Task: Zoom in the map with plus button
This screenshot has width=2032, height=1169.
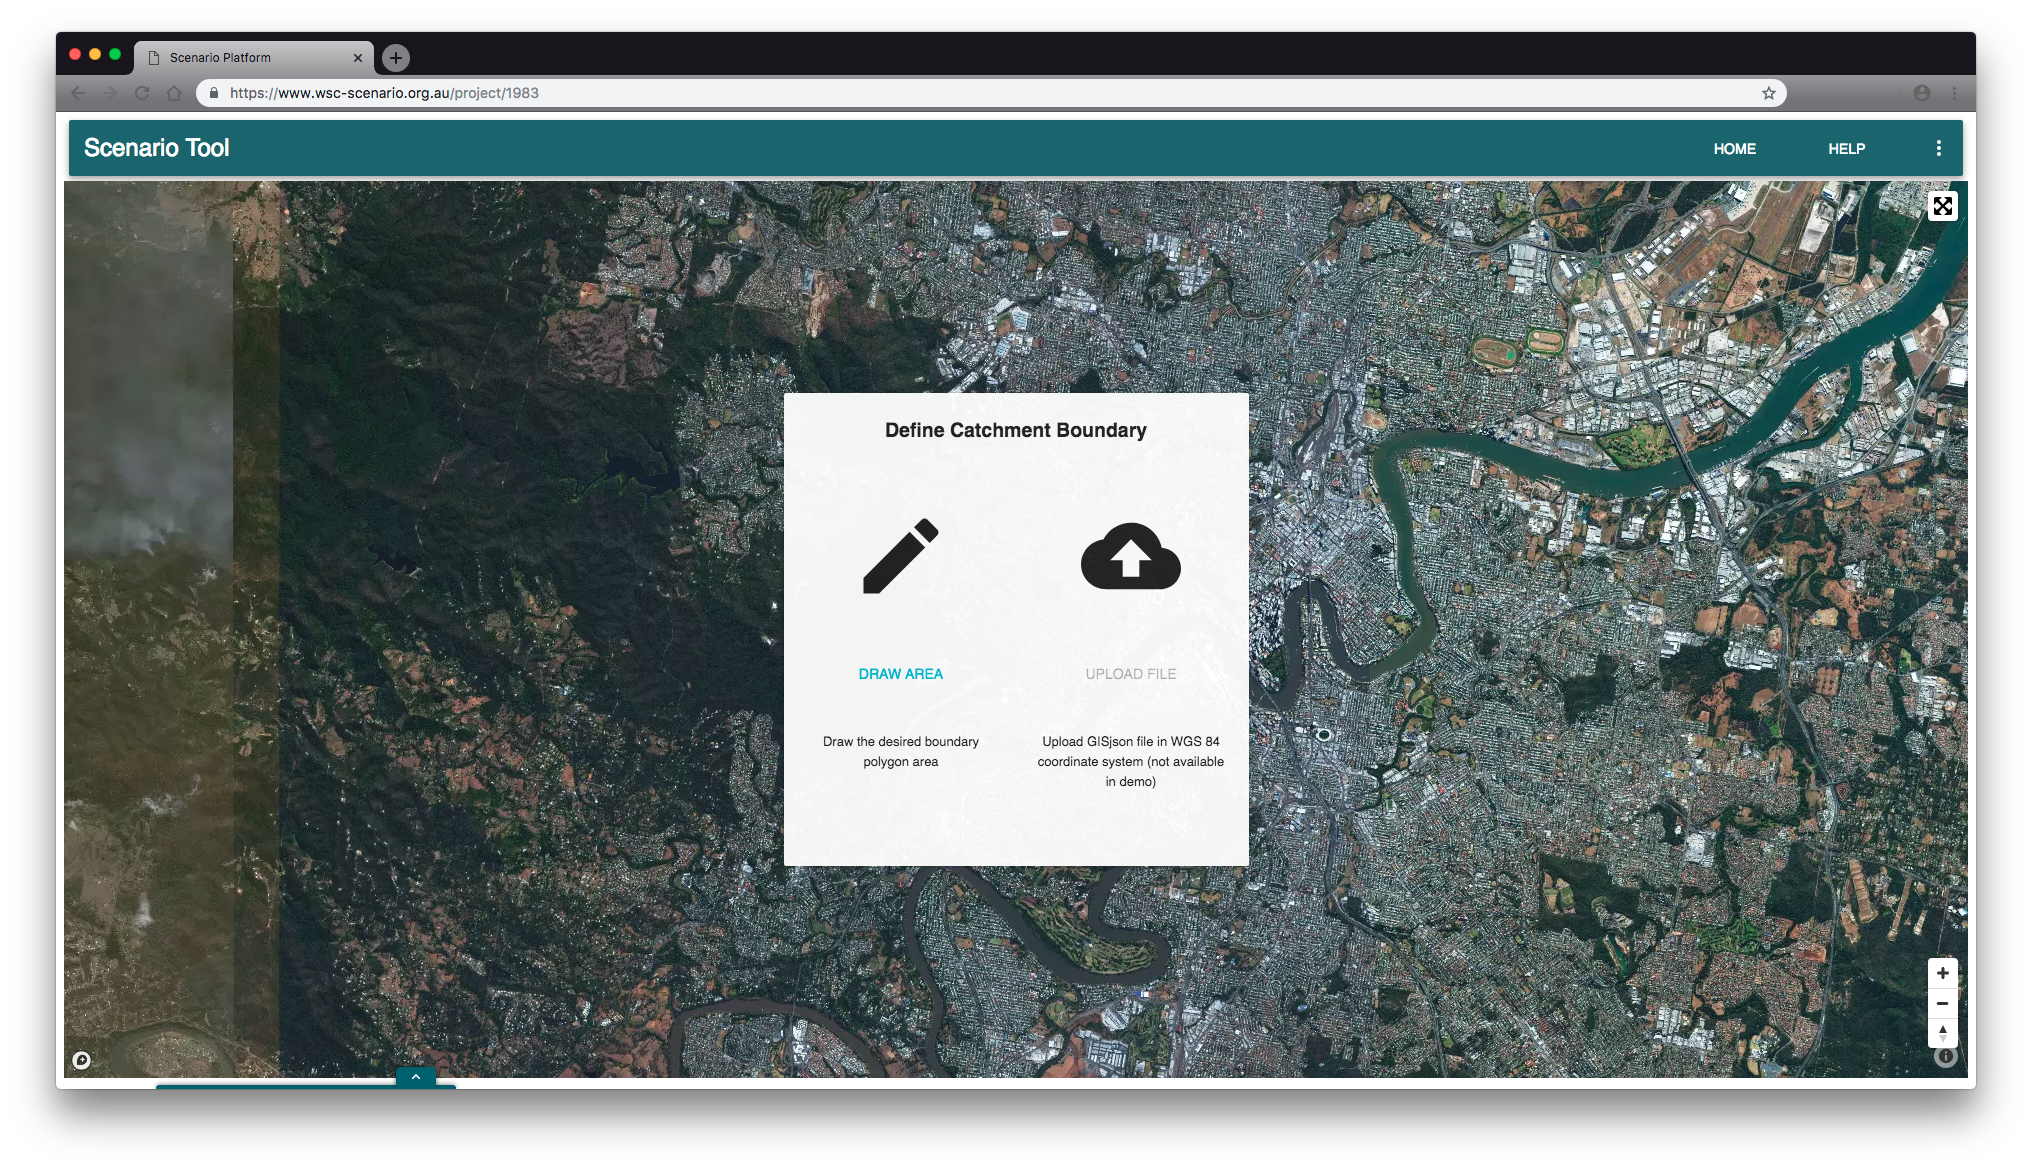Action: [1942, 973]
